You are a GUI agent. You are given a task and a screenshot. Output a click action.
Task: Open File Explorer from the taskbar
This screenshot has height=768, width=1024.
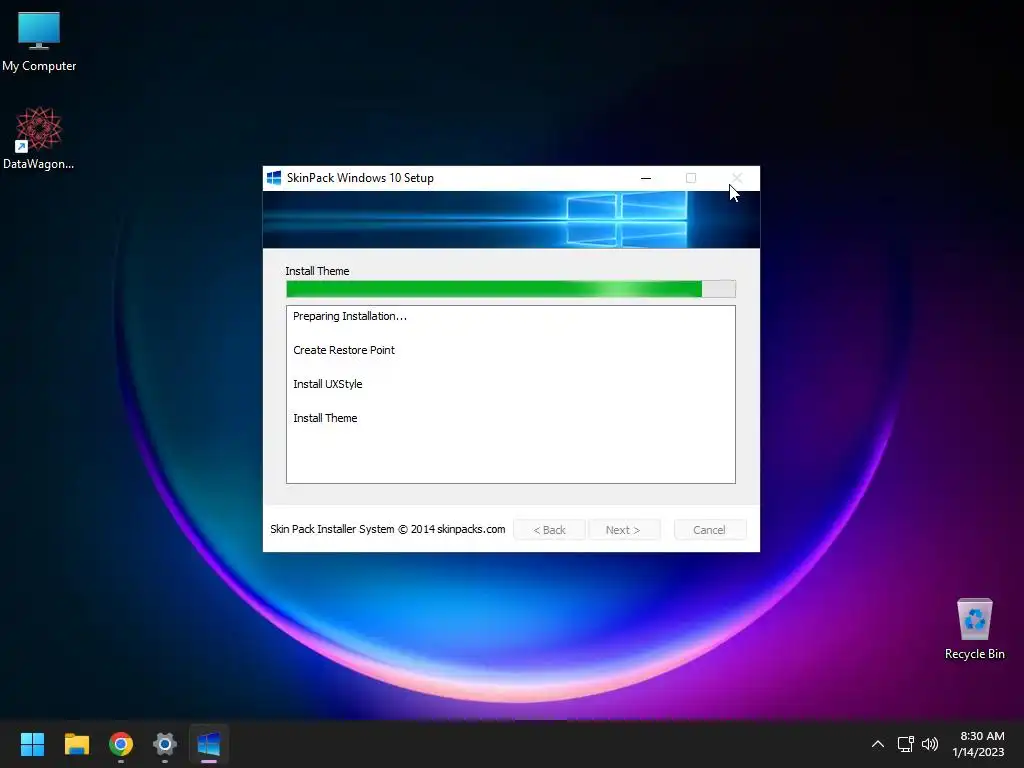coord(76,744)
